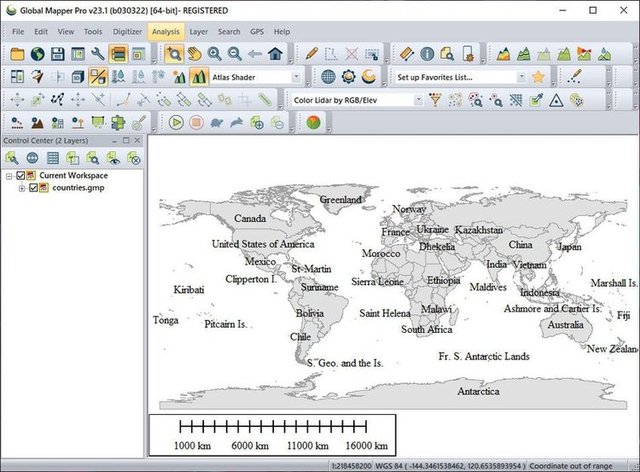Screen dimensions: 640x472
Task: Open the Atlas Shader dropdown
Action: click(x=297, y=76)
